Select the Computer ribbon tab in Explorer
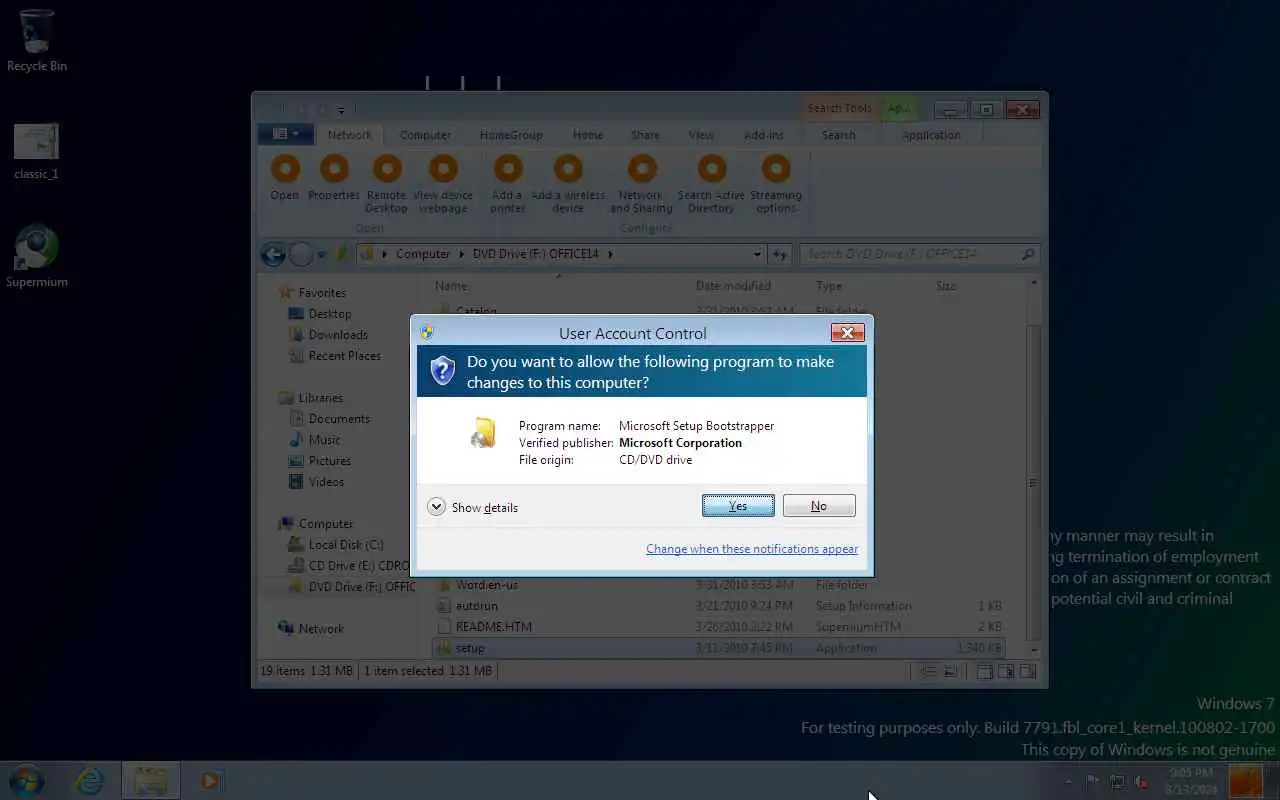The height and width of the screenshot is (800, 1280). coord(425,135)
